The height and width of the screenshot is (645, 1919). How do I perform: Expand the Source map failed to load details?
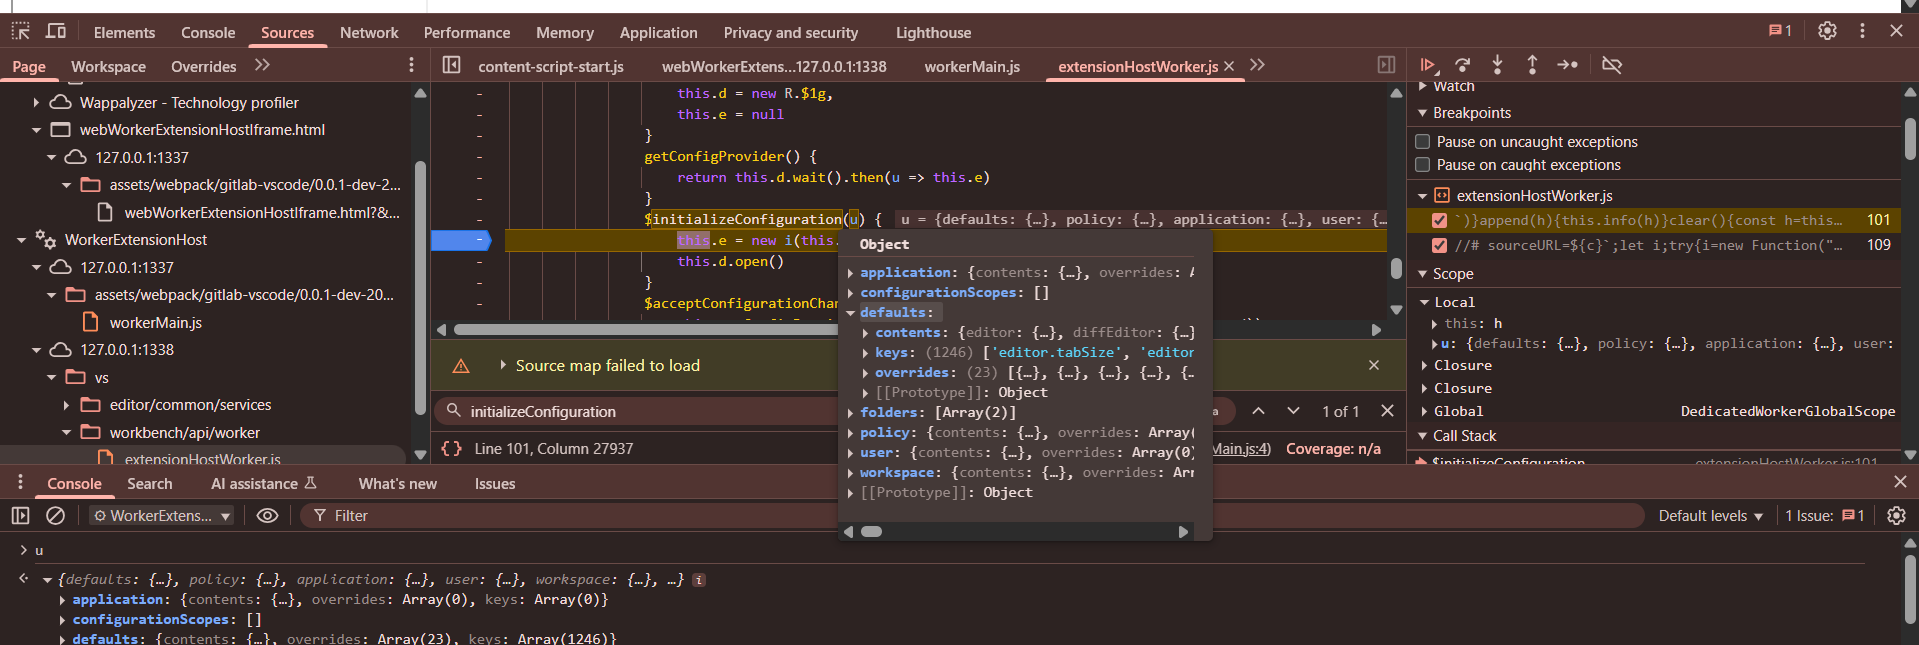click(x=503, y=365)
